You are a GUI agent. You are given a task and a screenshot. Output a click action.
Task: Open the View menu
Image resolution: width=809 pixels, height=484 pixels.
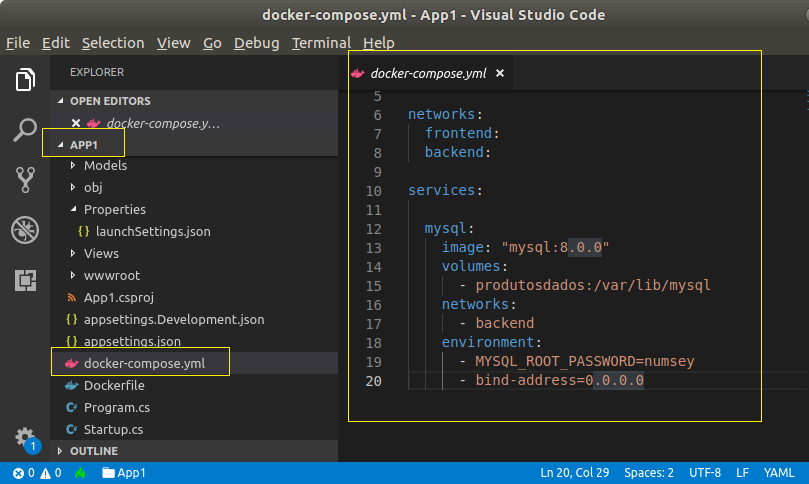[x=173, y=43]
